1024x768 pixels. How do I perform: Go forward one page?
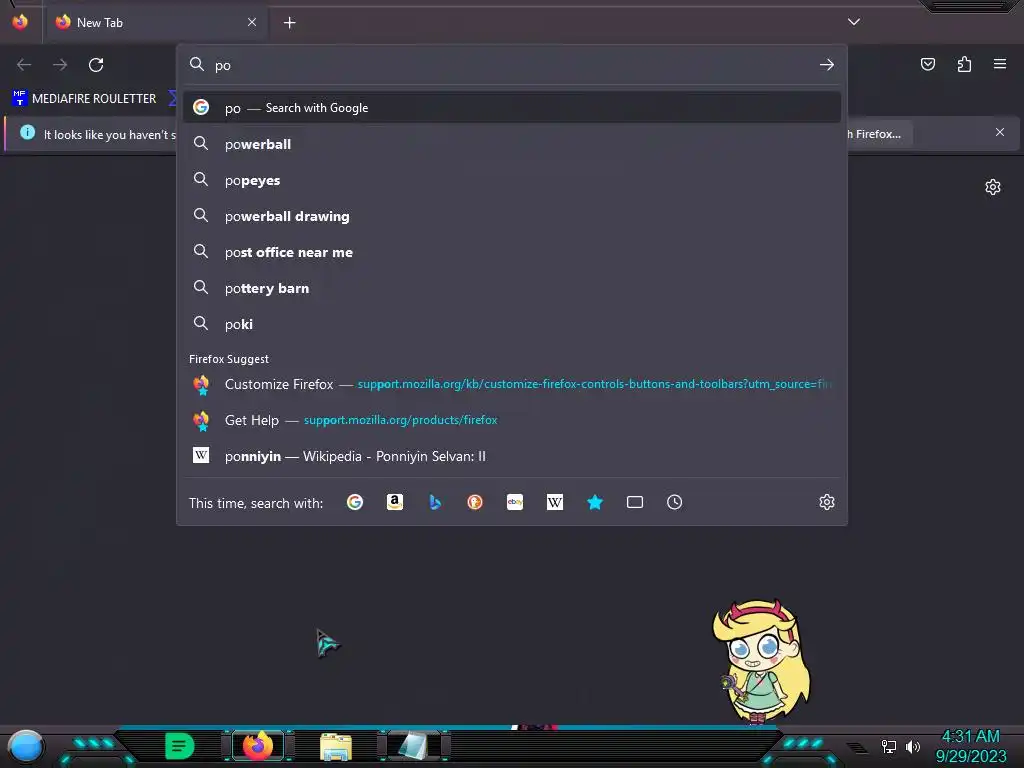60,65
